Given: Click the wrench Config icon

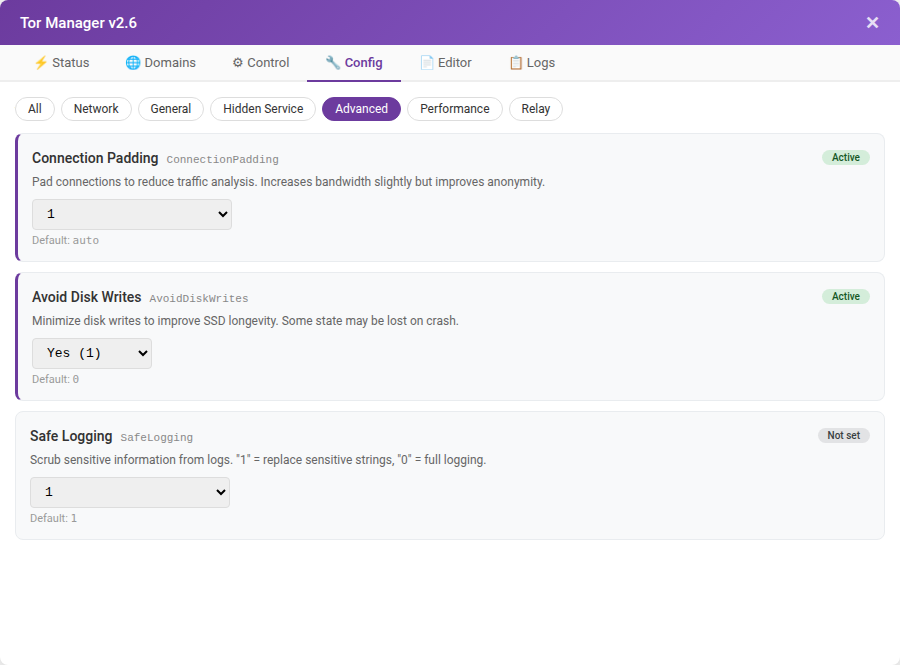Looking at the screenshot, I should [333, 63].
